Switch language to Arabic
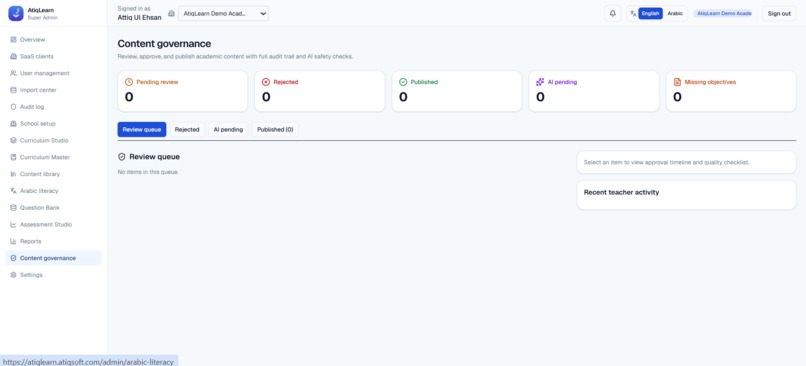This screenshot has height=366, width=806. tap(675, 13)
